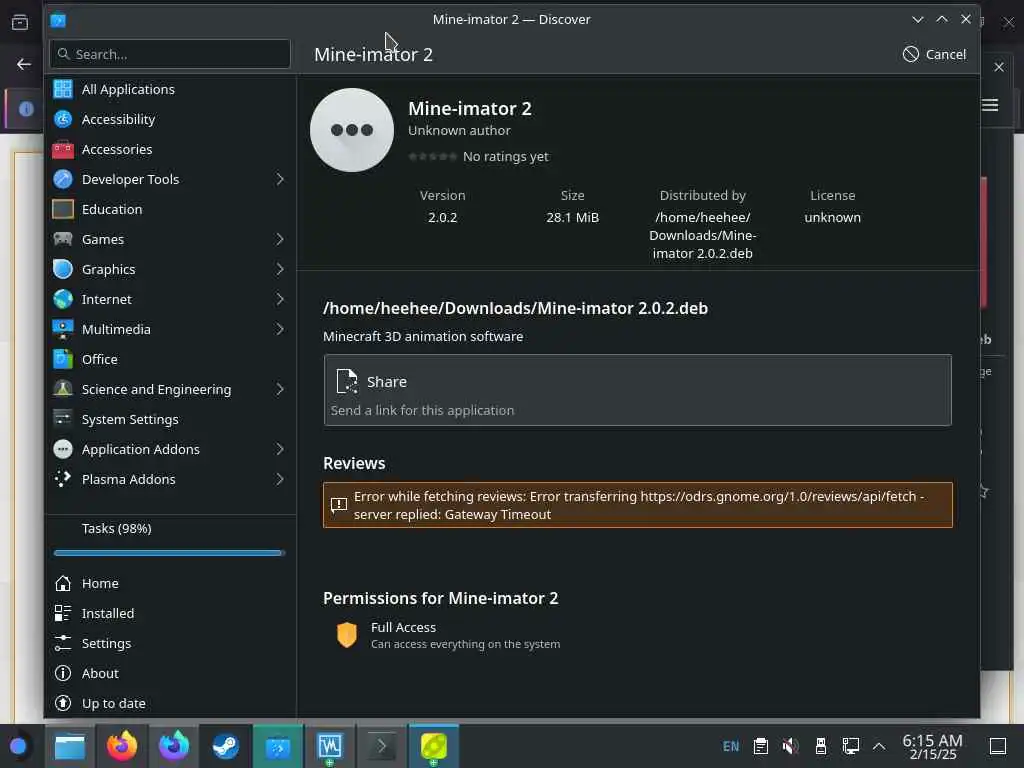The width and height of the screenshot is (1024, 768).
Task: Click the Science and Engineering flask icon
Action: (63, 389)
